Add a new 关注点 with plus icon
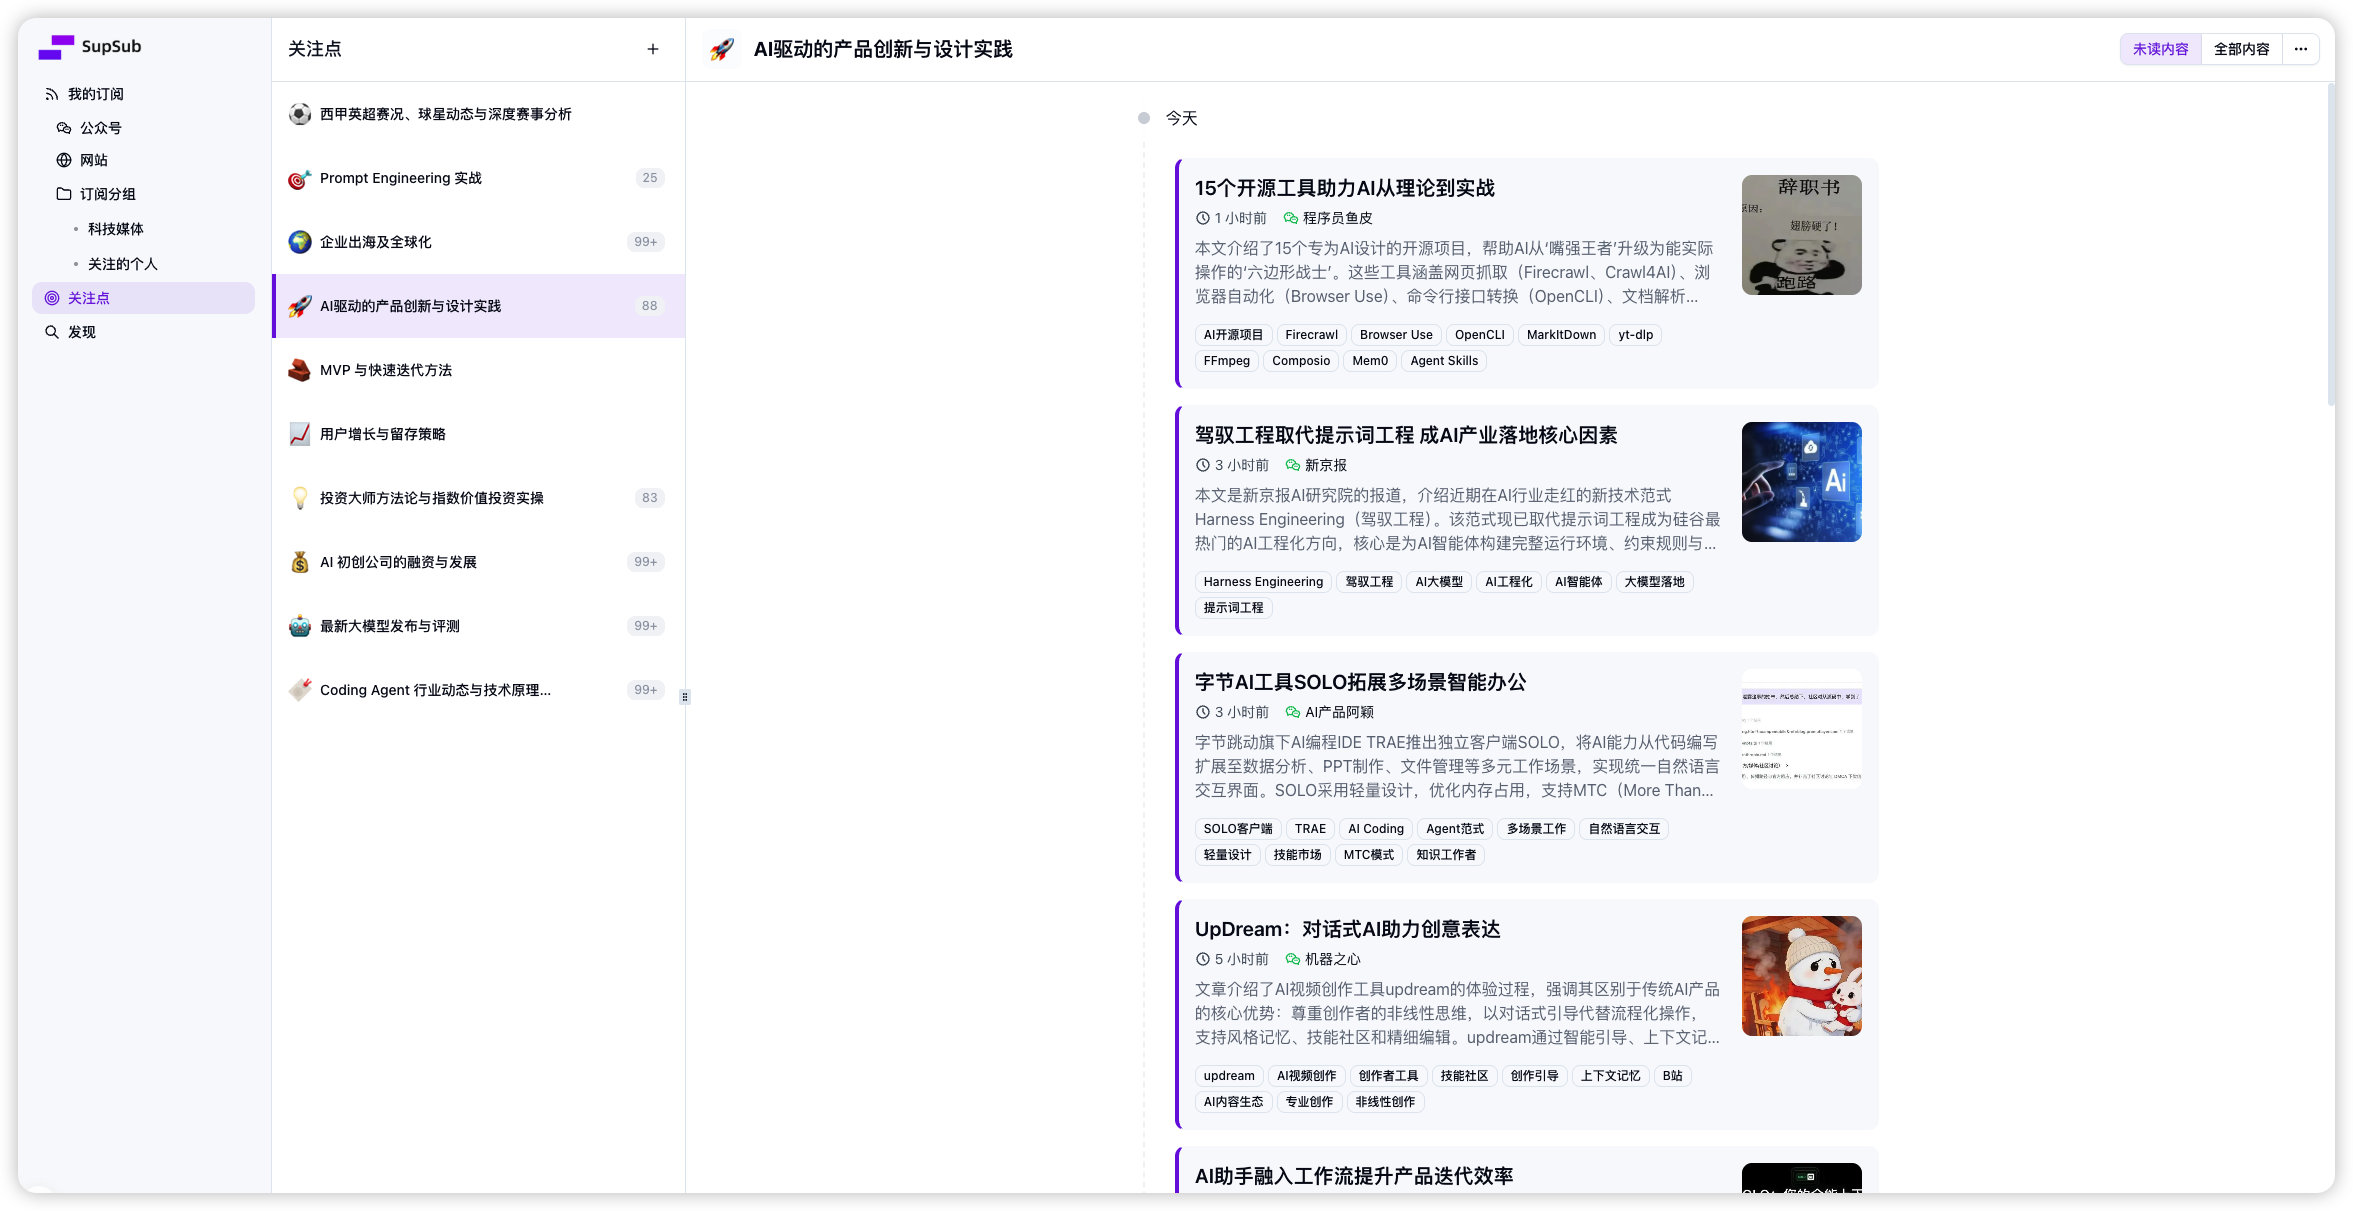The image size is (2353, 1211). (x=653, y=49)
